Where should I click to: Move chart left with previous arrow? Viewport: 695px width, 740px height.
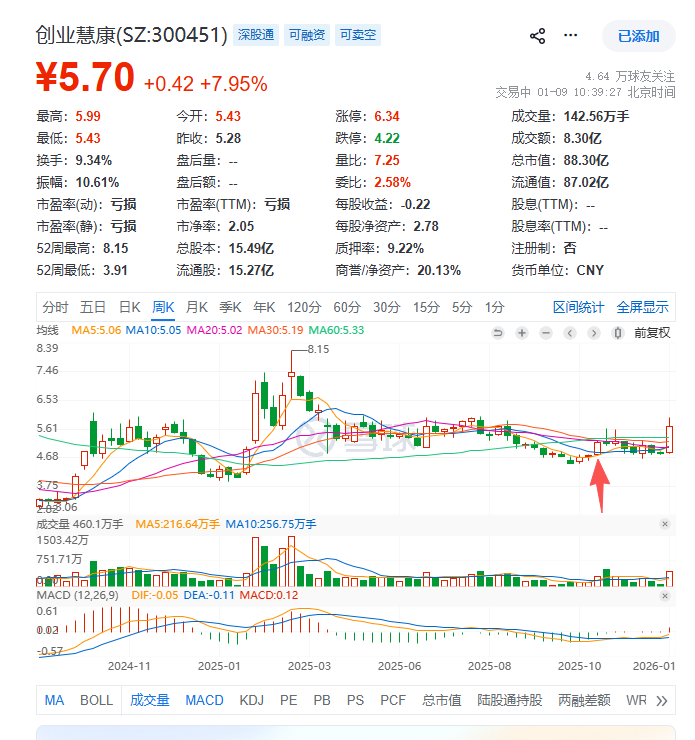click(x=570, y=333)
